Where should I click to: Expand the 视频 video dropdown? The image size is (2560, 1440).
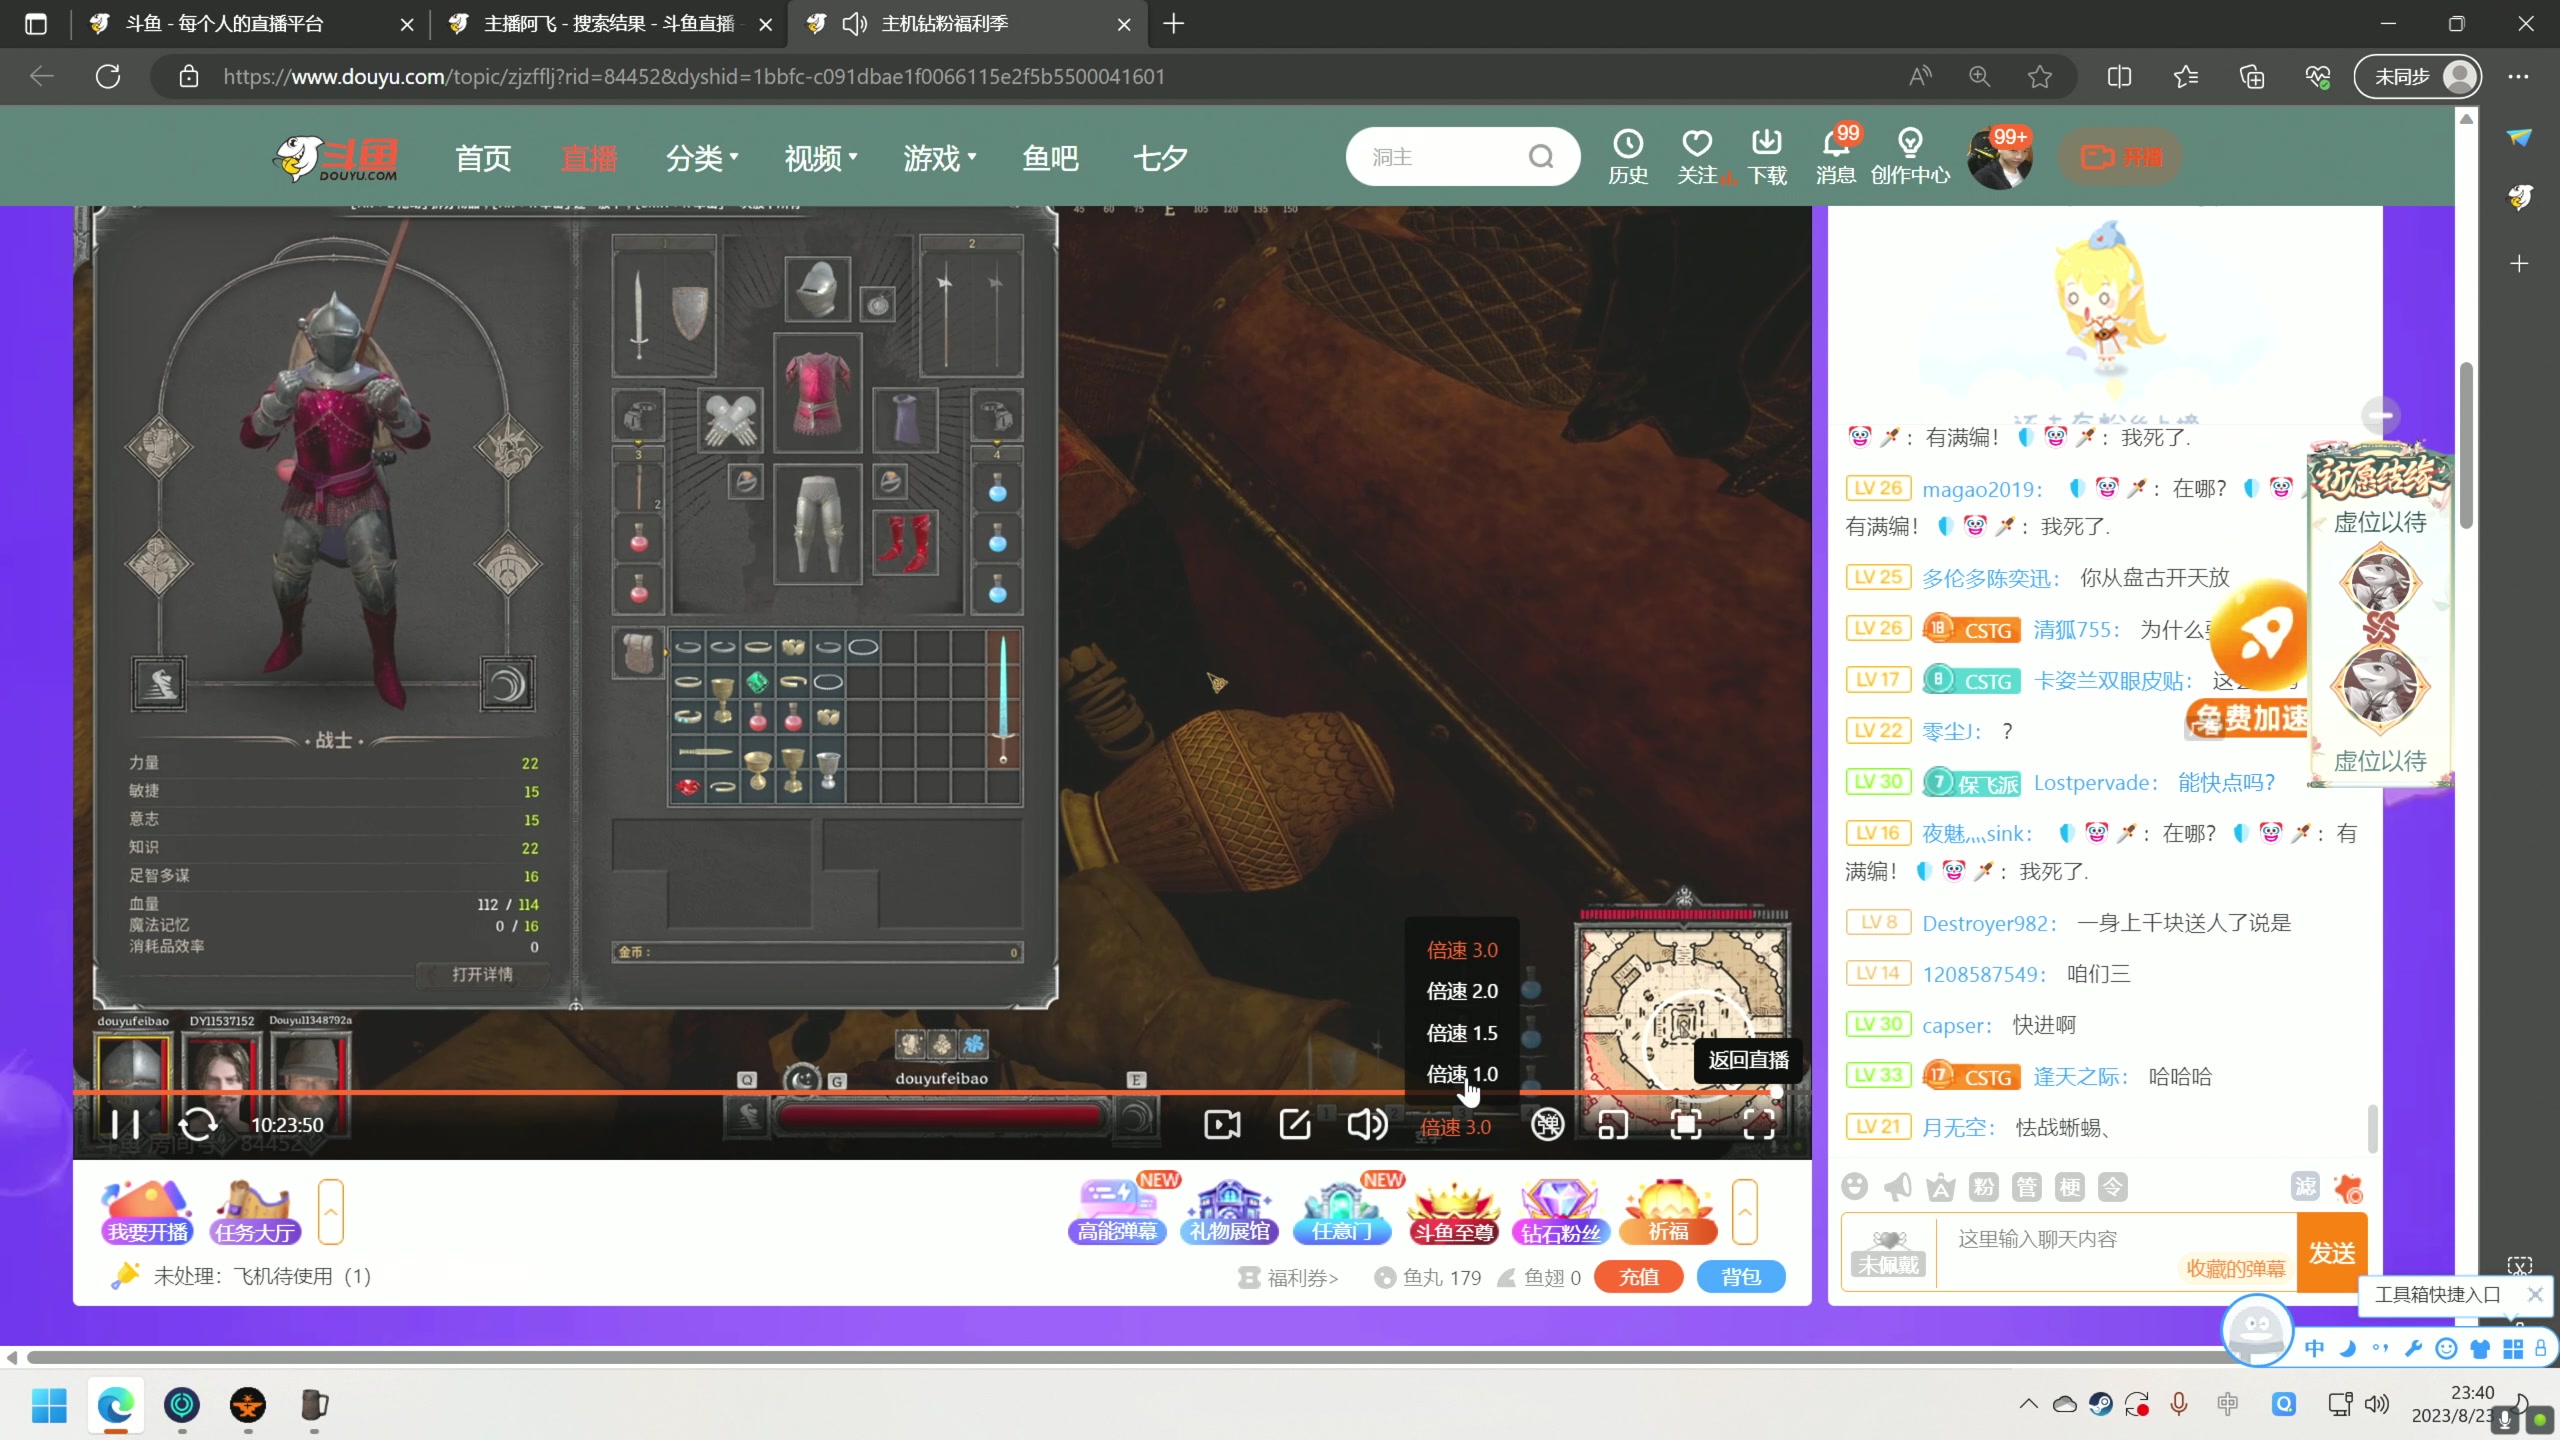coord(821,158)
